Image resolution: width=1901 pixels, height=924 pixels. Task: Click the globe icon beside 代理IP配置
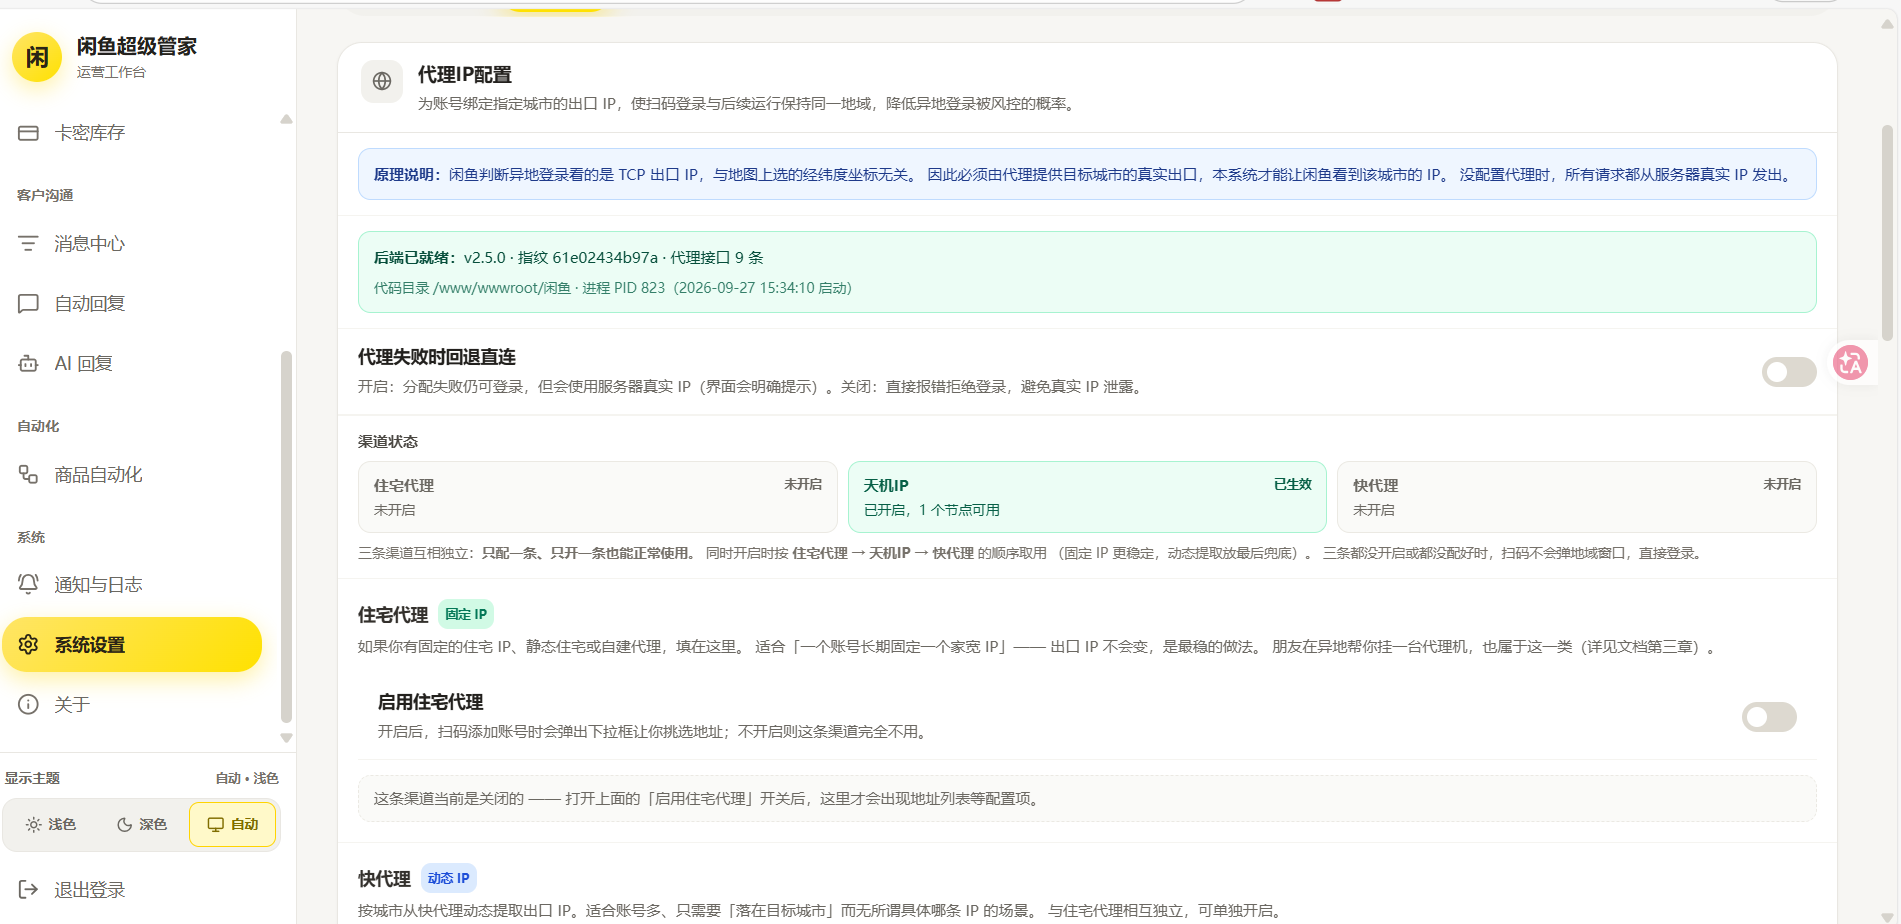[x=382, y=82]
